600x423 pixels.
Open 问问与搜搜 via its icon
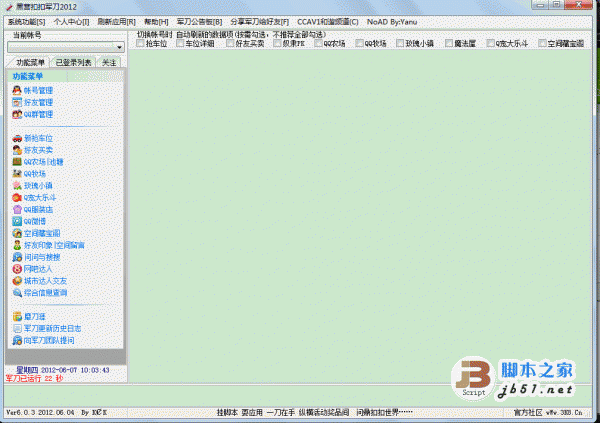click(x=17, y=257)
